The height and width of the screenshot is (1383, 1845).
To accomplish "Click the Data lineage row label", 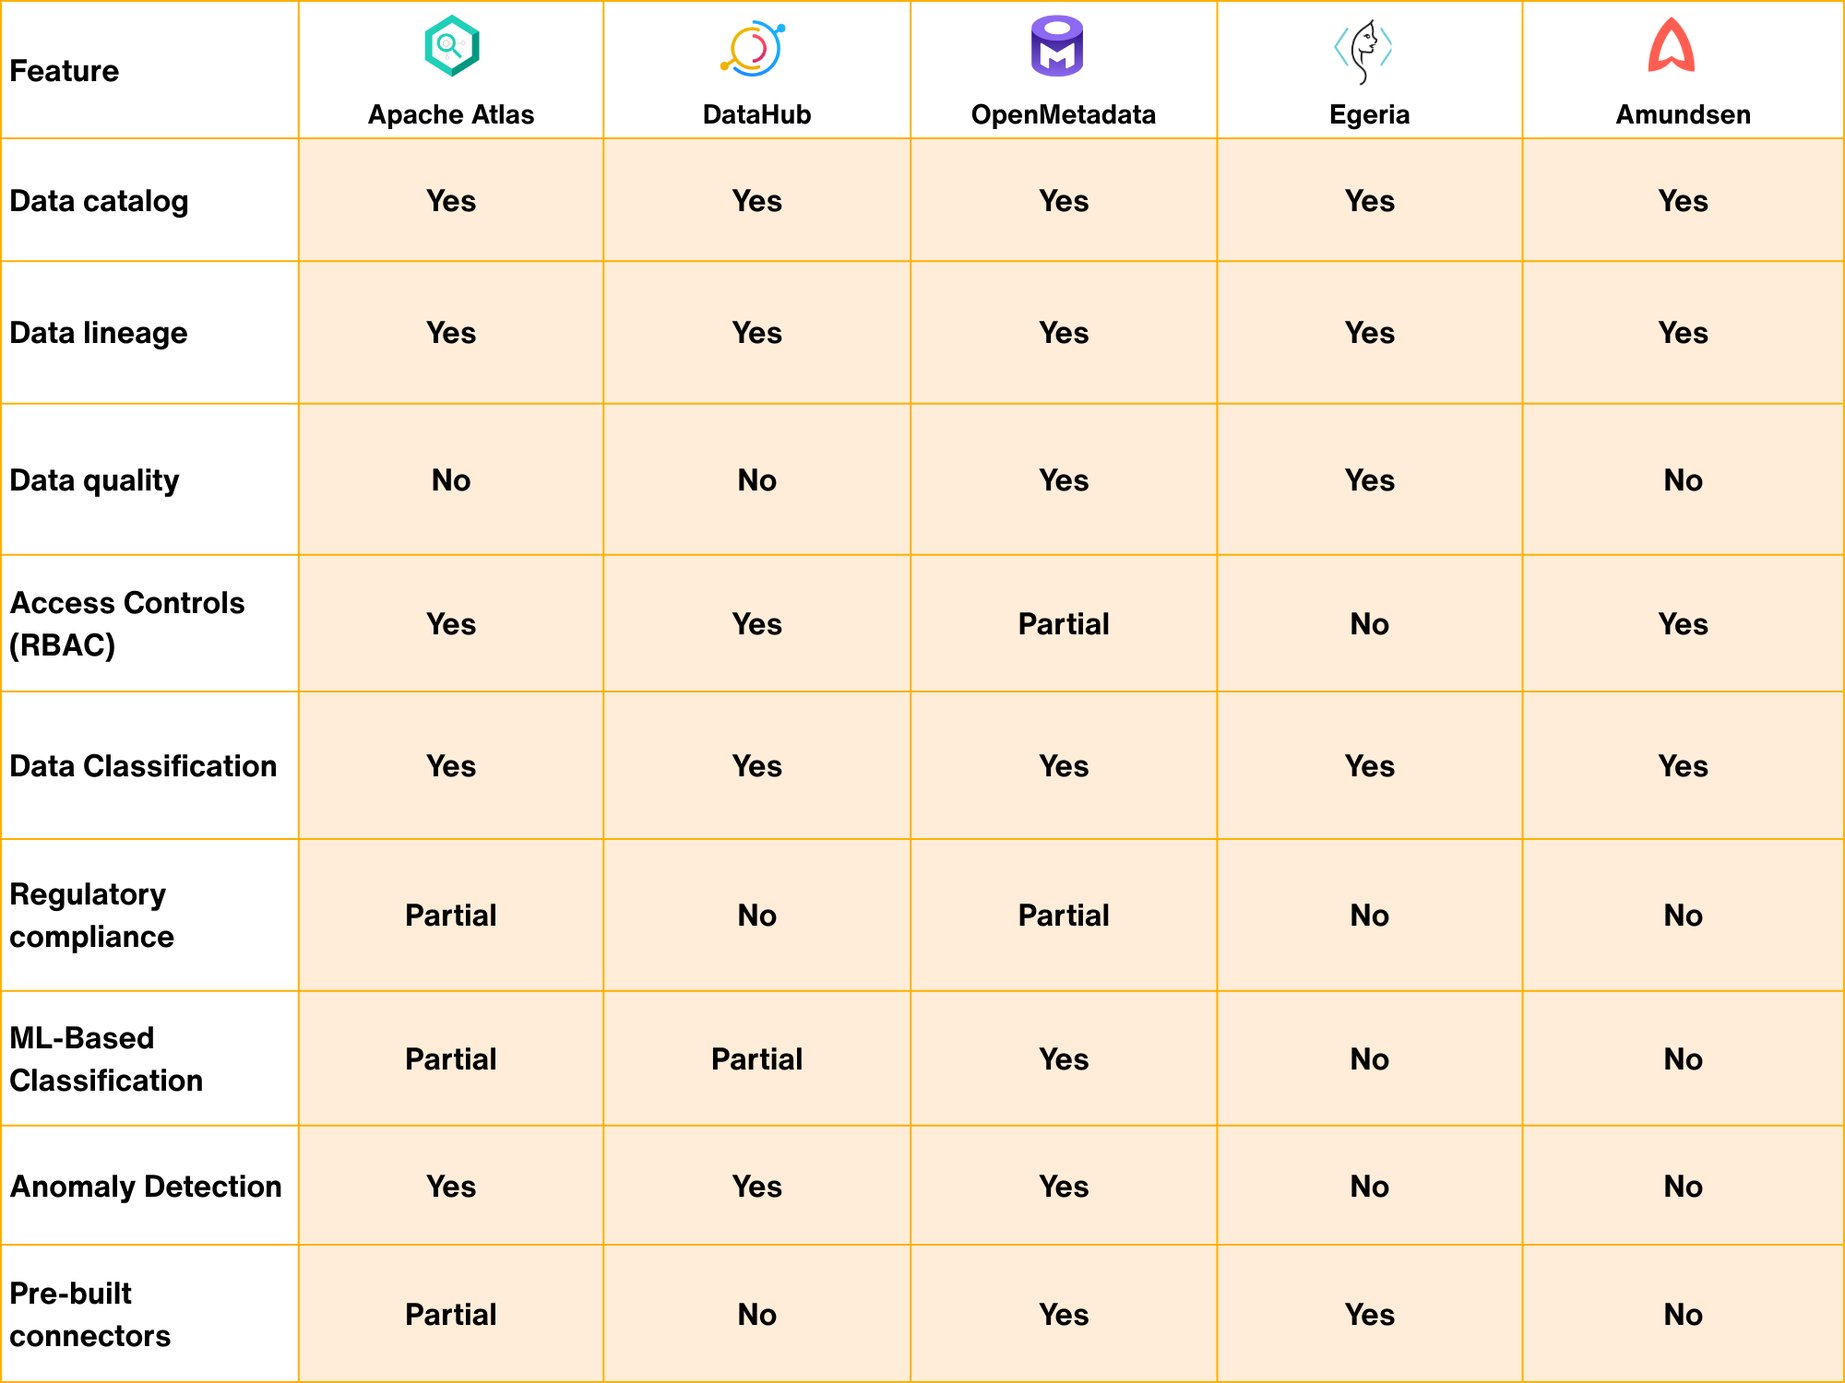I will [98, 333].
